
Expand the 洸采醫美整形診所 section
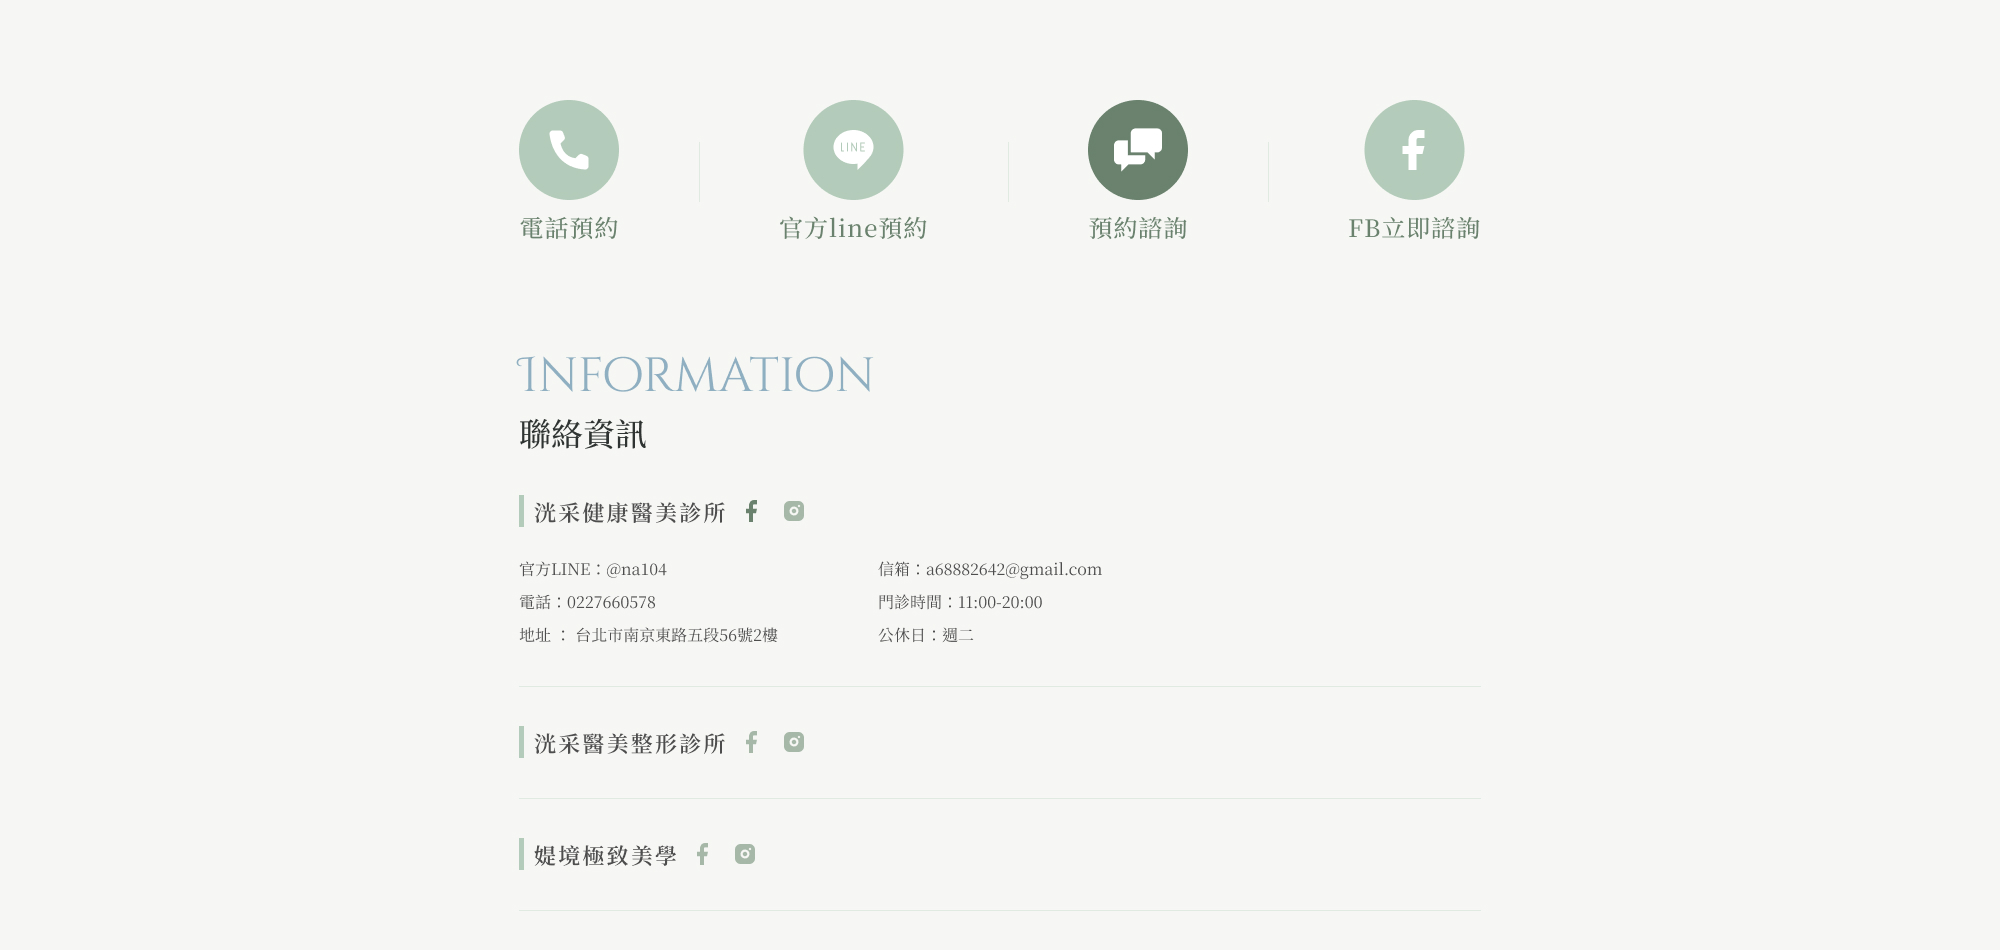pos(629,744)
